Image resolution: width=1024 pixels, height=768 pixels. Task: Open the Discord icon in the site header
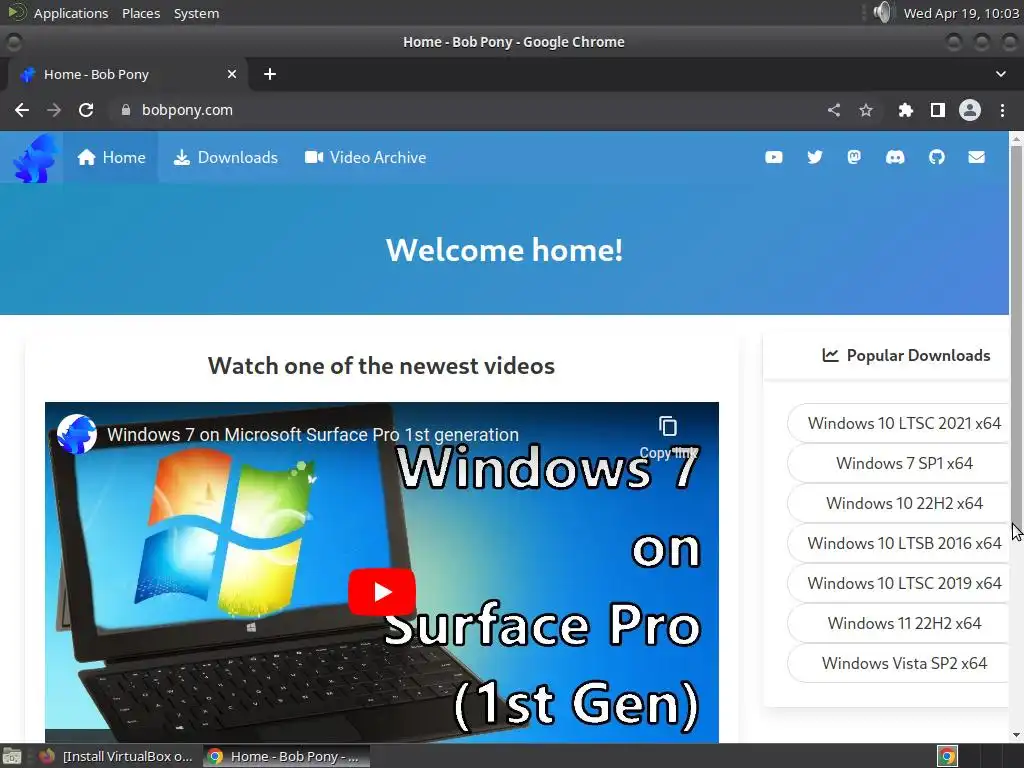895,157
